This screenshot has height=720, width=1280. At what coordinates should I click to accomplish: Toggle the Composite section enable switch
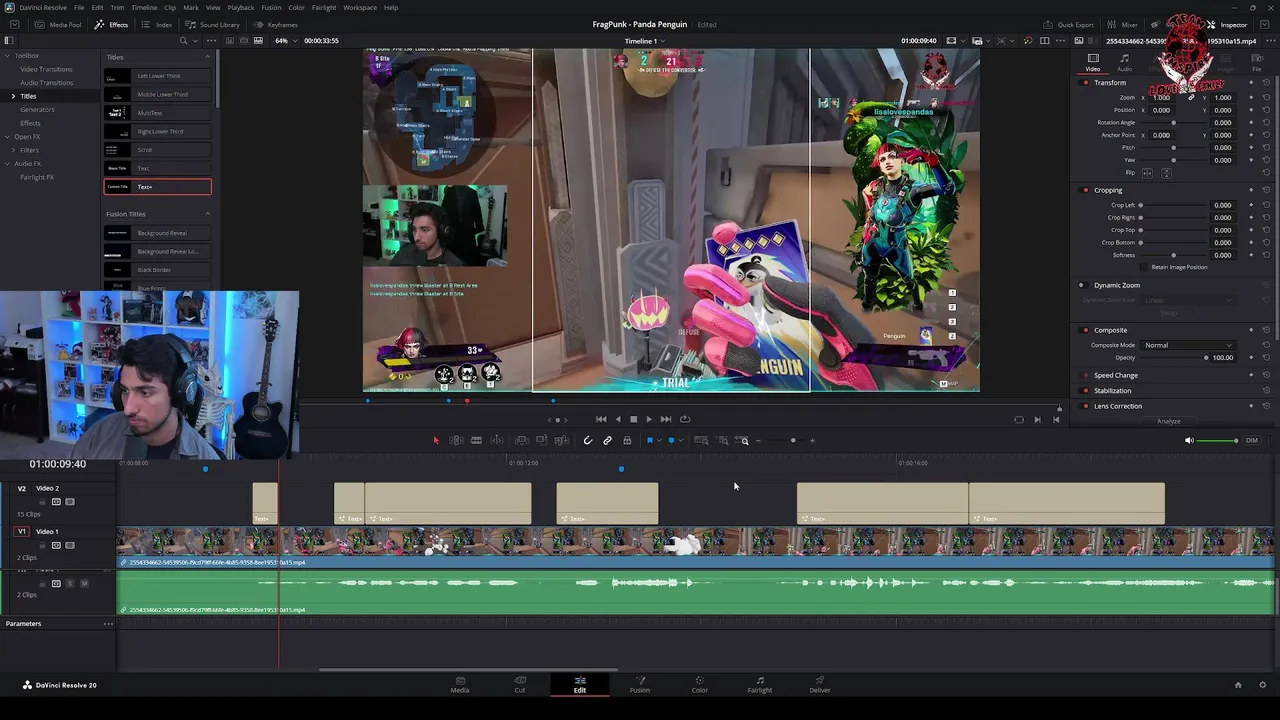(x=1085, y=330)
